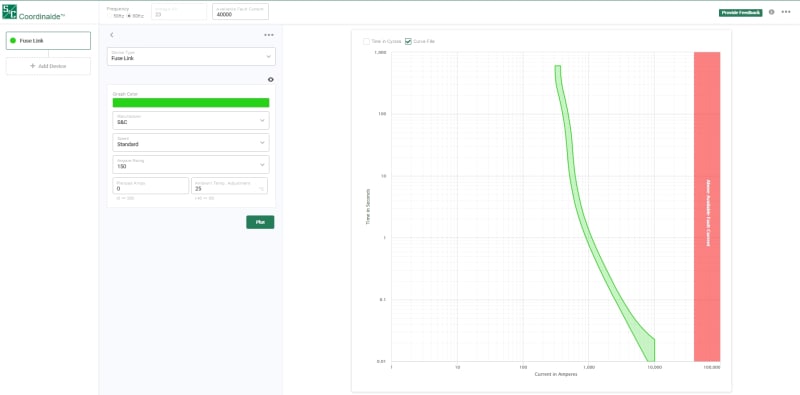Open the Device Type dropdown
The height and width of the screenshot is (395, 800).
tap(191, 57)
